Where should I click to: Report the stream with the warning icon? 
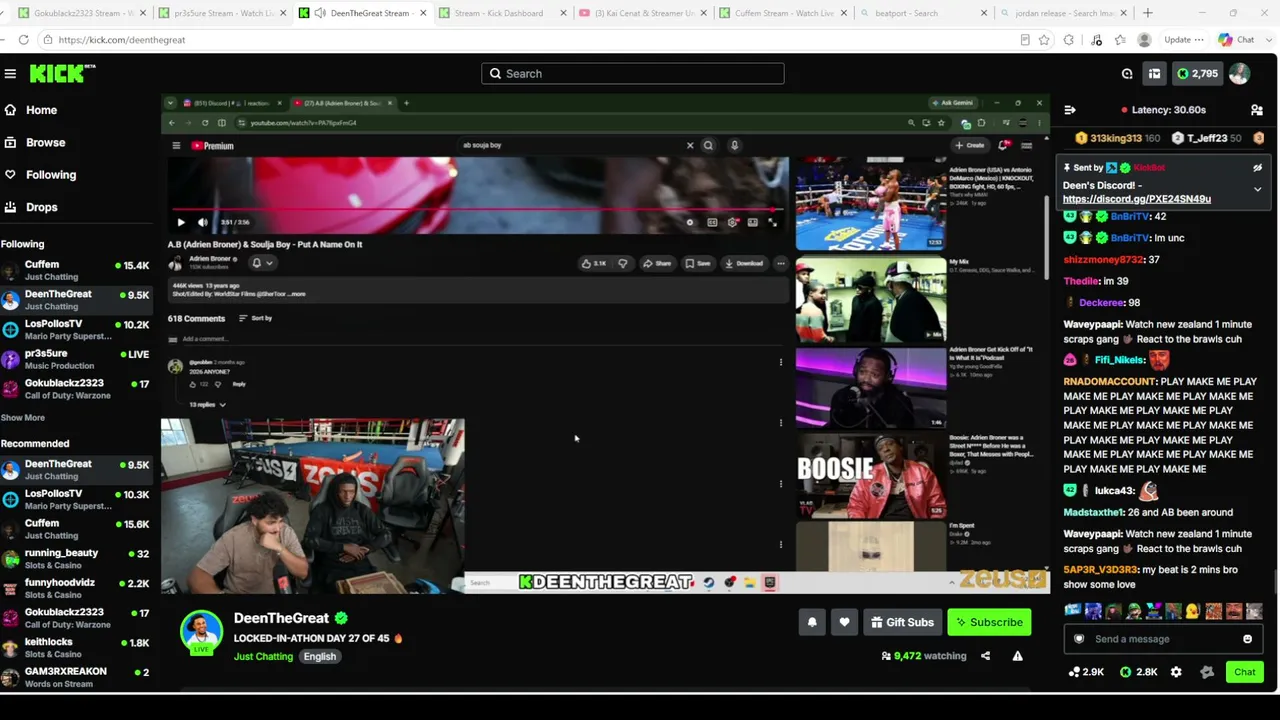pyautogui.click(x=1017, y=656)
